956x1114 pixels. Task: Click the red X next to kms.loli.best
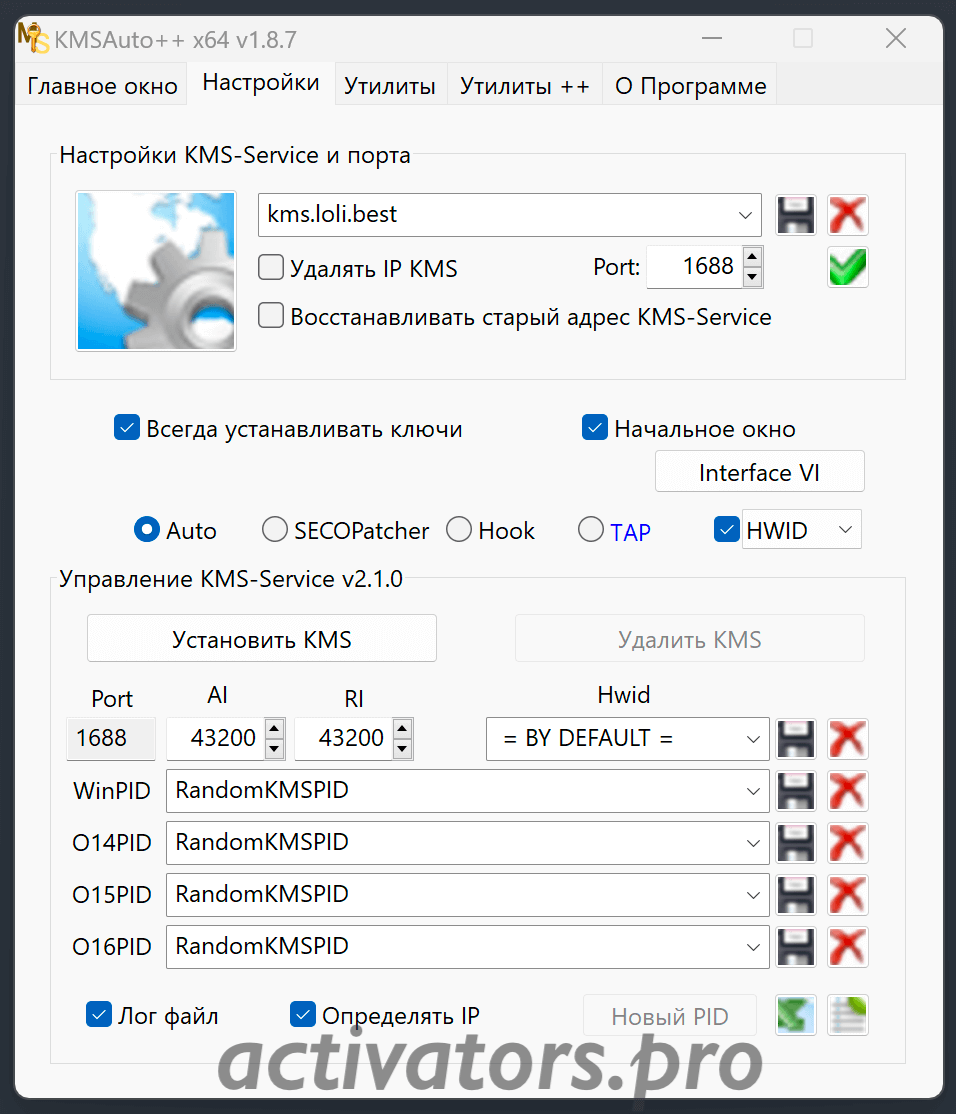click(x=848, y=215)
